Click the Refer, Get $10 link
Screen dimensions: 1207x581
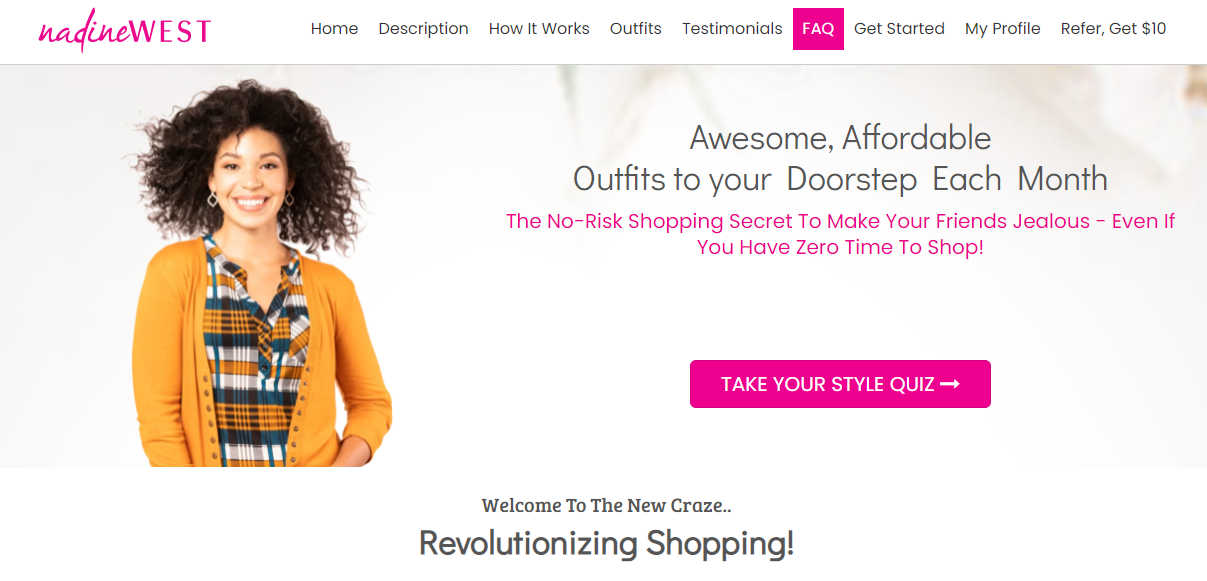pyautogui.click(x=1113, y=29)
